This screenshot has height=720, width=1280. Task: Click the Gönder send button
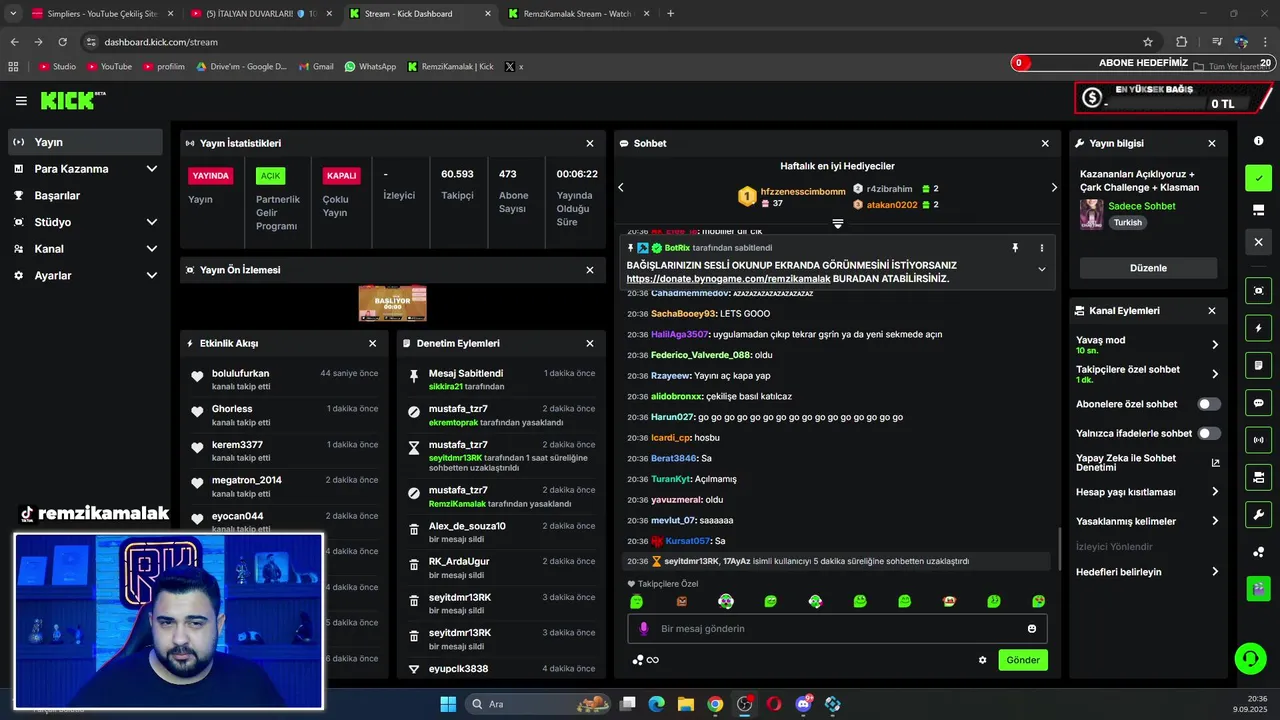1023,660
